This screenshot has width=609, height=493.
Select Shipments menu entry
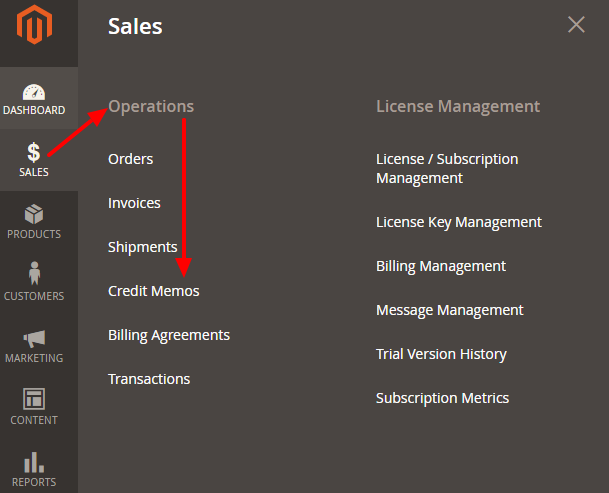point(143,247)
